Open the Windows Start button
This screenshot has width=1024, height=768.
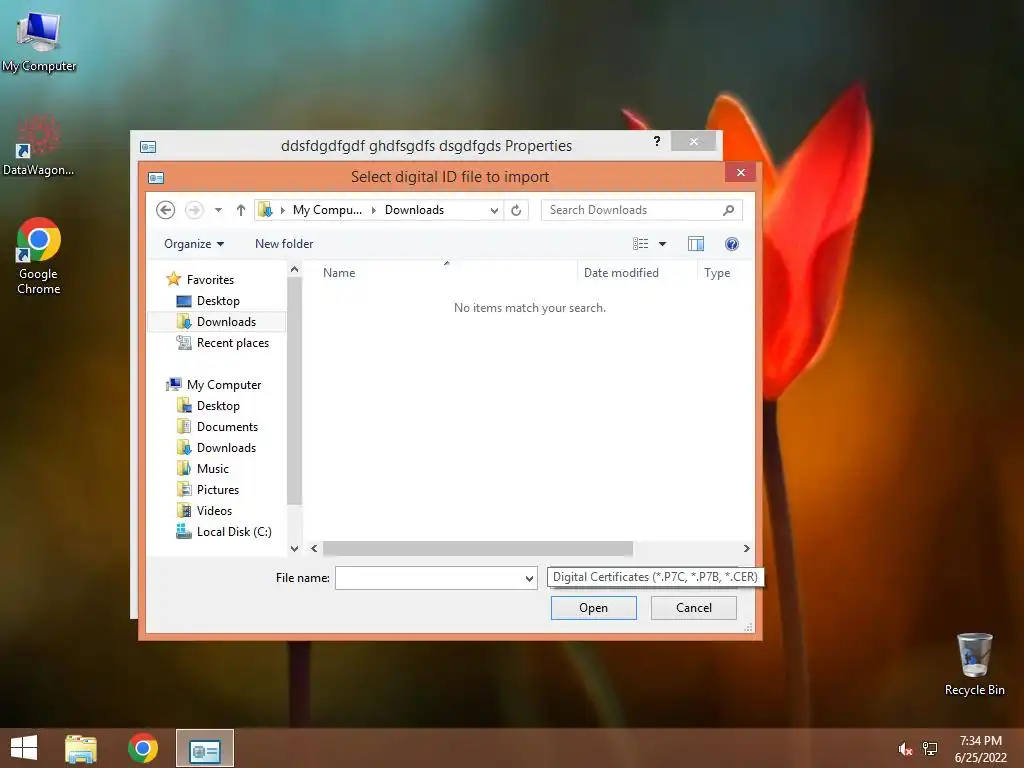pyautogui.click(x=24, y=748)
